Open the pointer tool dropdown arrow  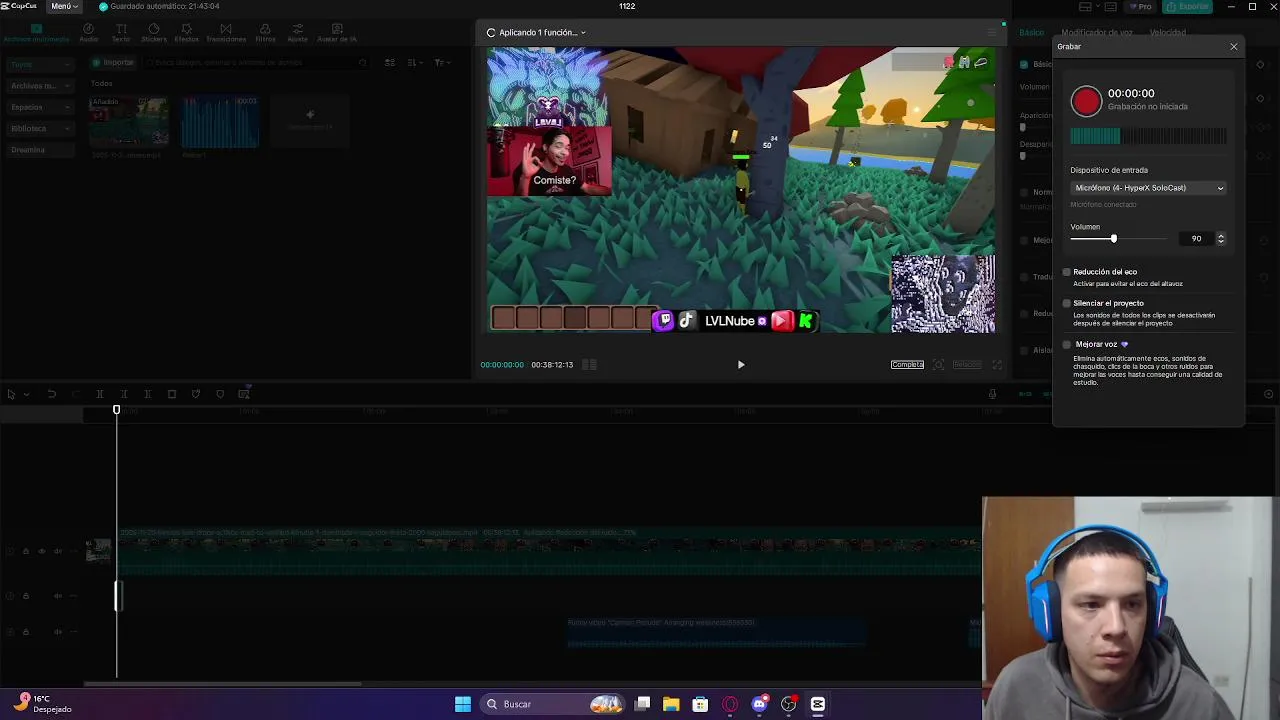click(26, 394)
